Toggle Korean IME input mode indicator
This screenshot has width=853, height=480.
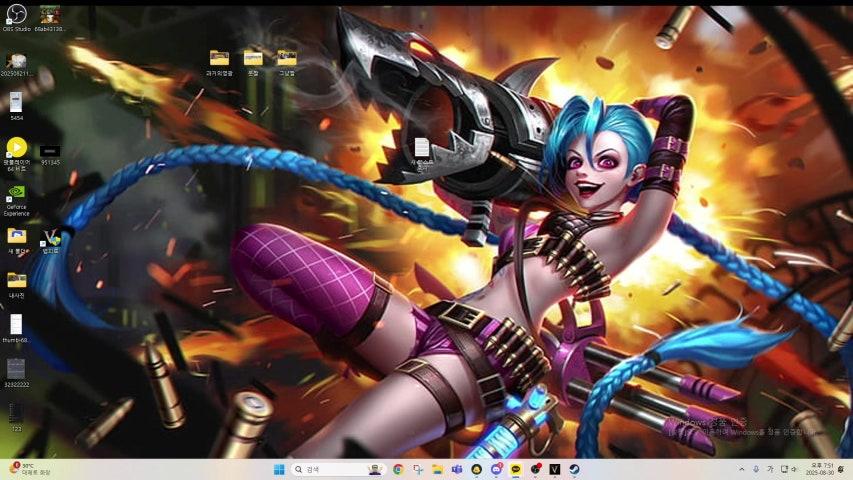coord(770,469)
